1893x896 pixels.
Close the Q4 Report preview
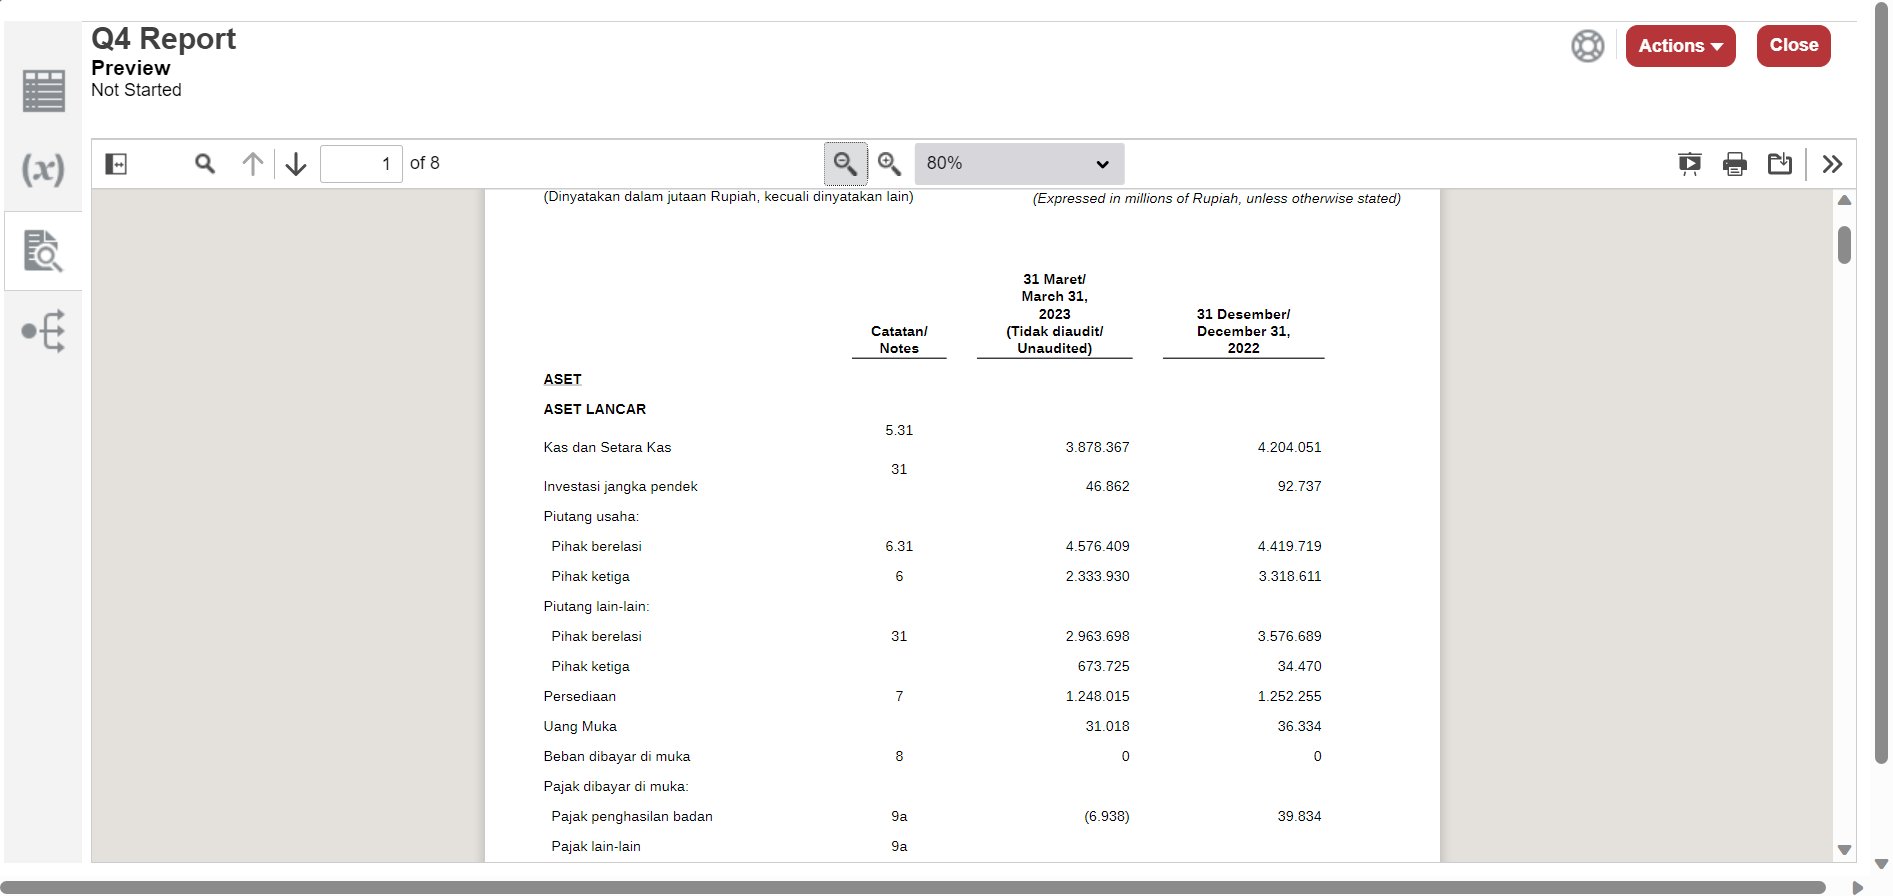coord(1793,46)
